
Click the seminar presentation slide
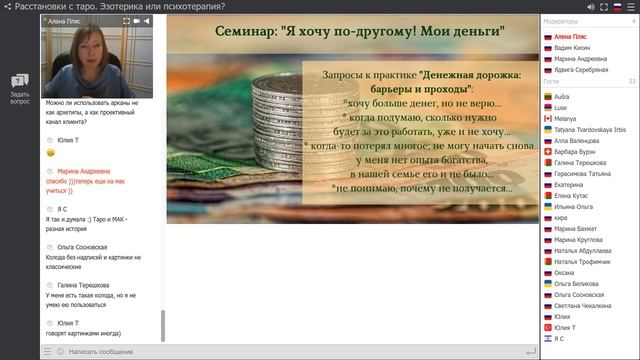click(x=353, y=119)
